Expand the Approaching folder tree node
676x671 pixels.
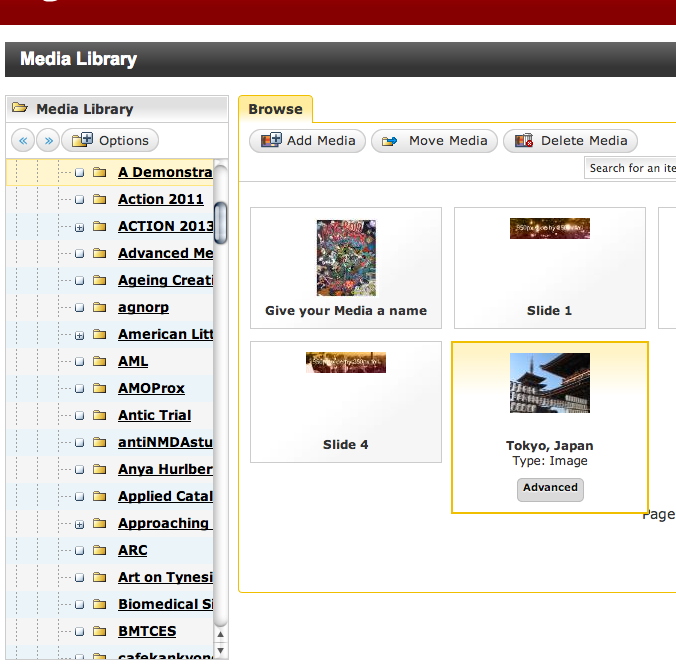point(79,524)
